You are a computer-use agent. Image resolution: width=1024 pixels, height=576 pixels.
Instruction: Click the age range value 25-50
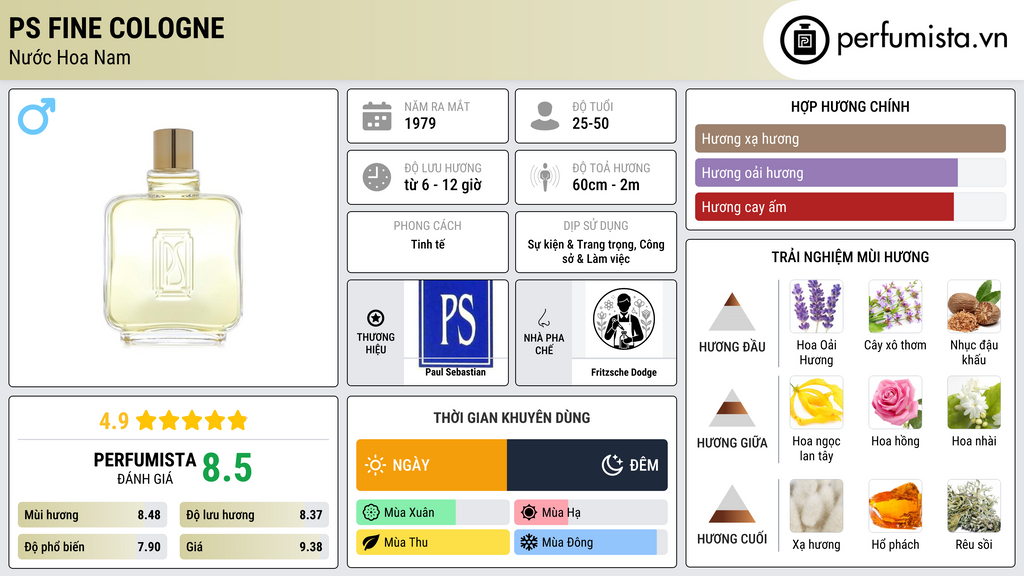[590, 123]
